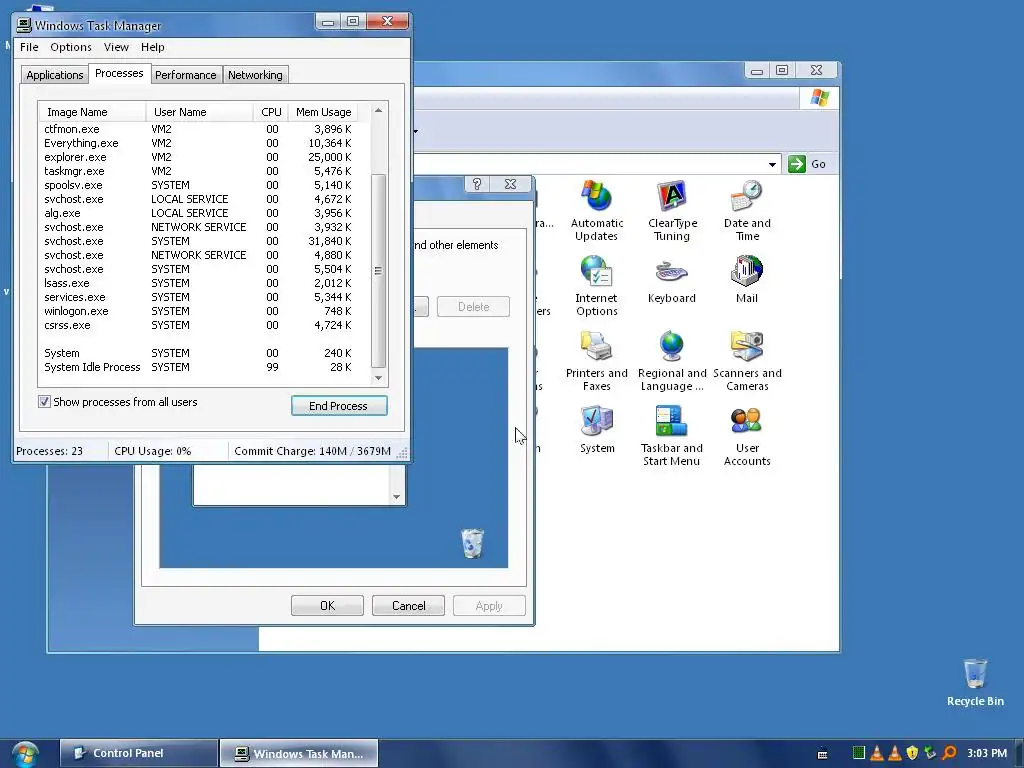Click the End Process button

point(339,406)
